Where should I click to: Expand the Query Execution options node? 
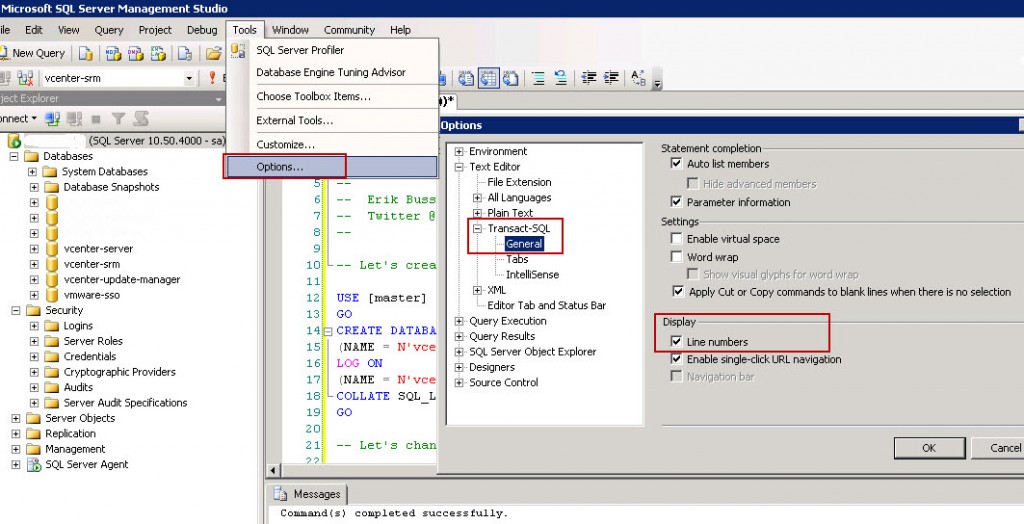(x=459, y=321)
